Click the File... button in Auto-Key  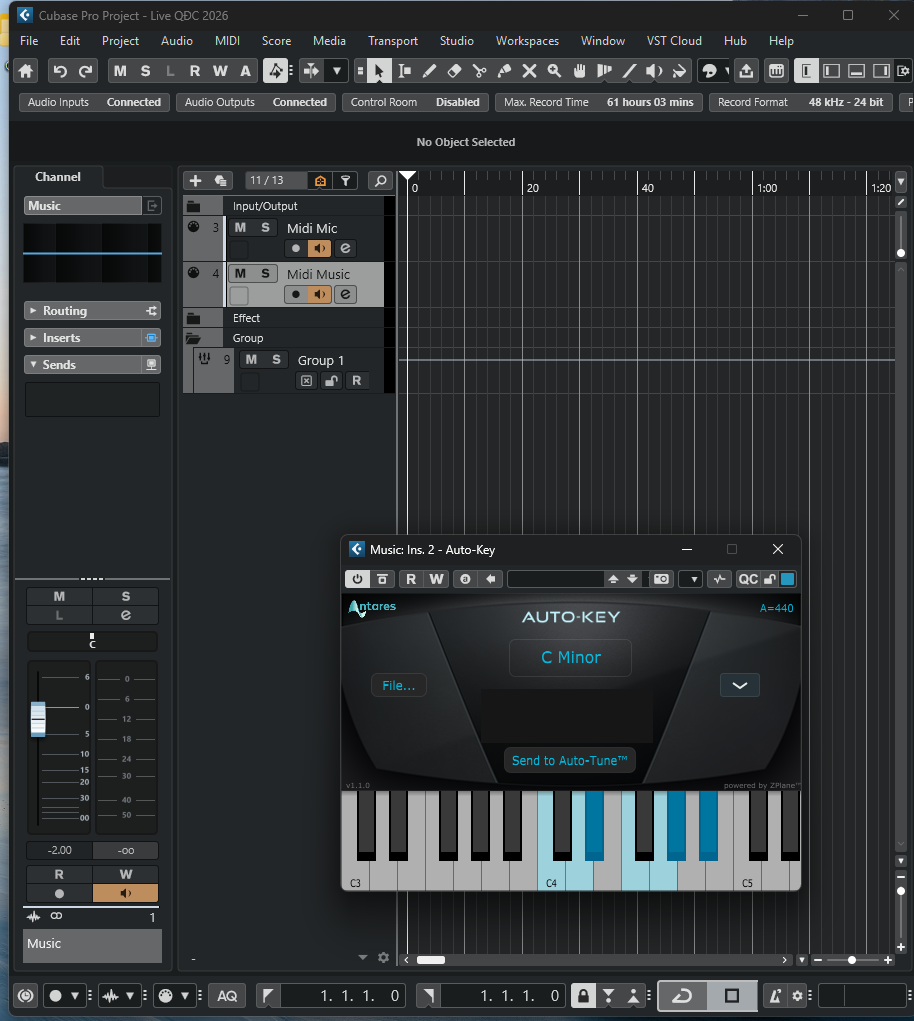coord(398,685)
